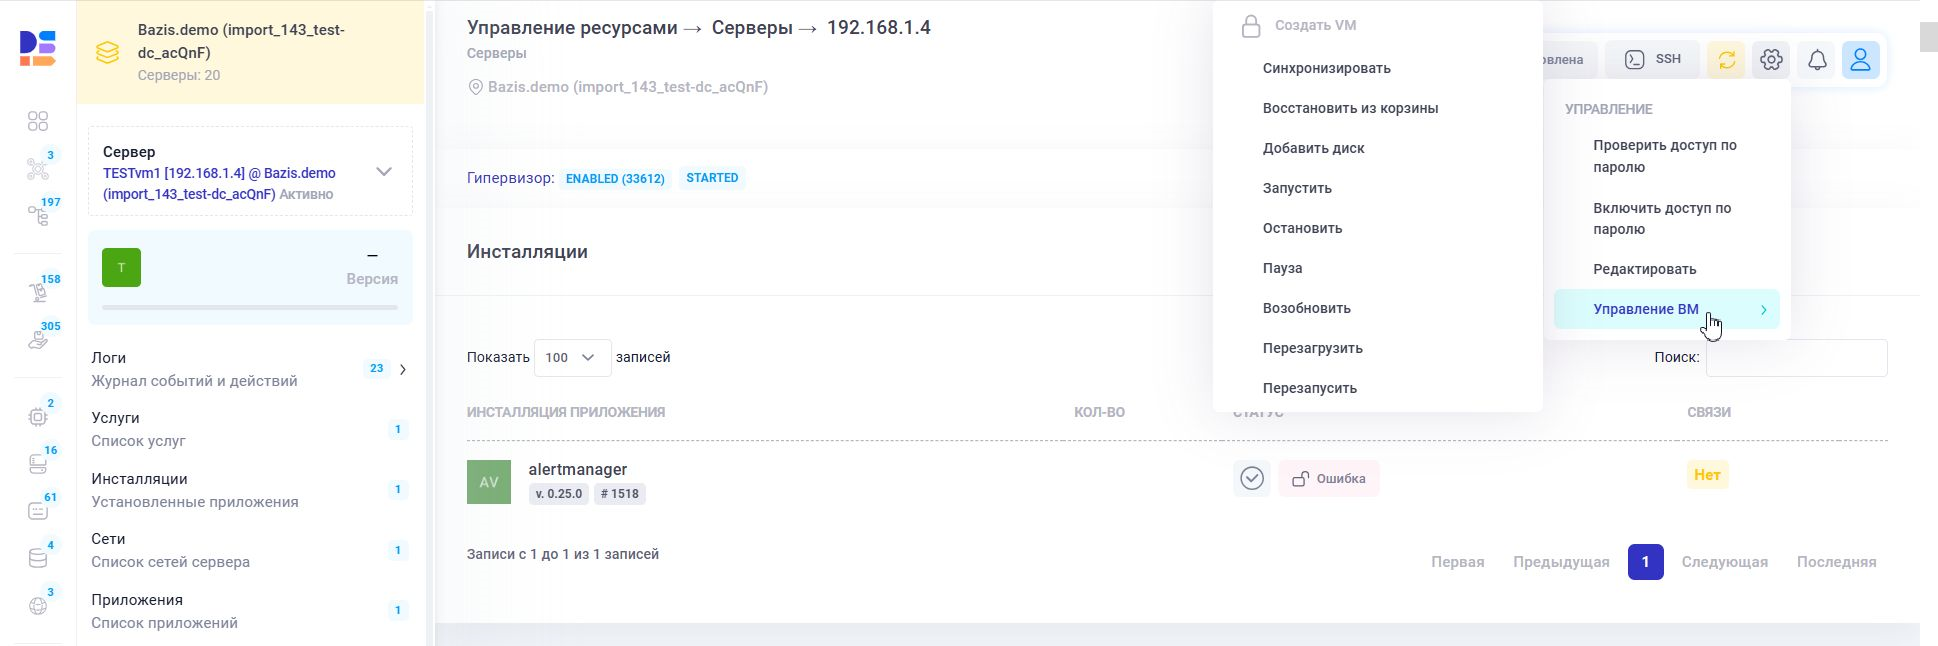Expand the Управление ВМ submenu

(1666, 309)
